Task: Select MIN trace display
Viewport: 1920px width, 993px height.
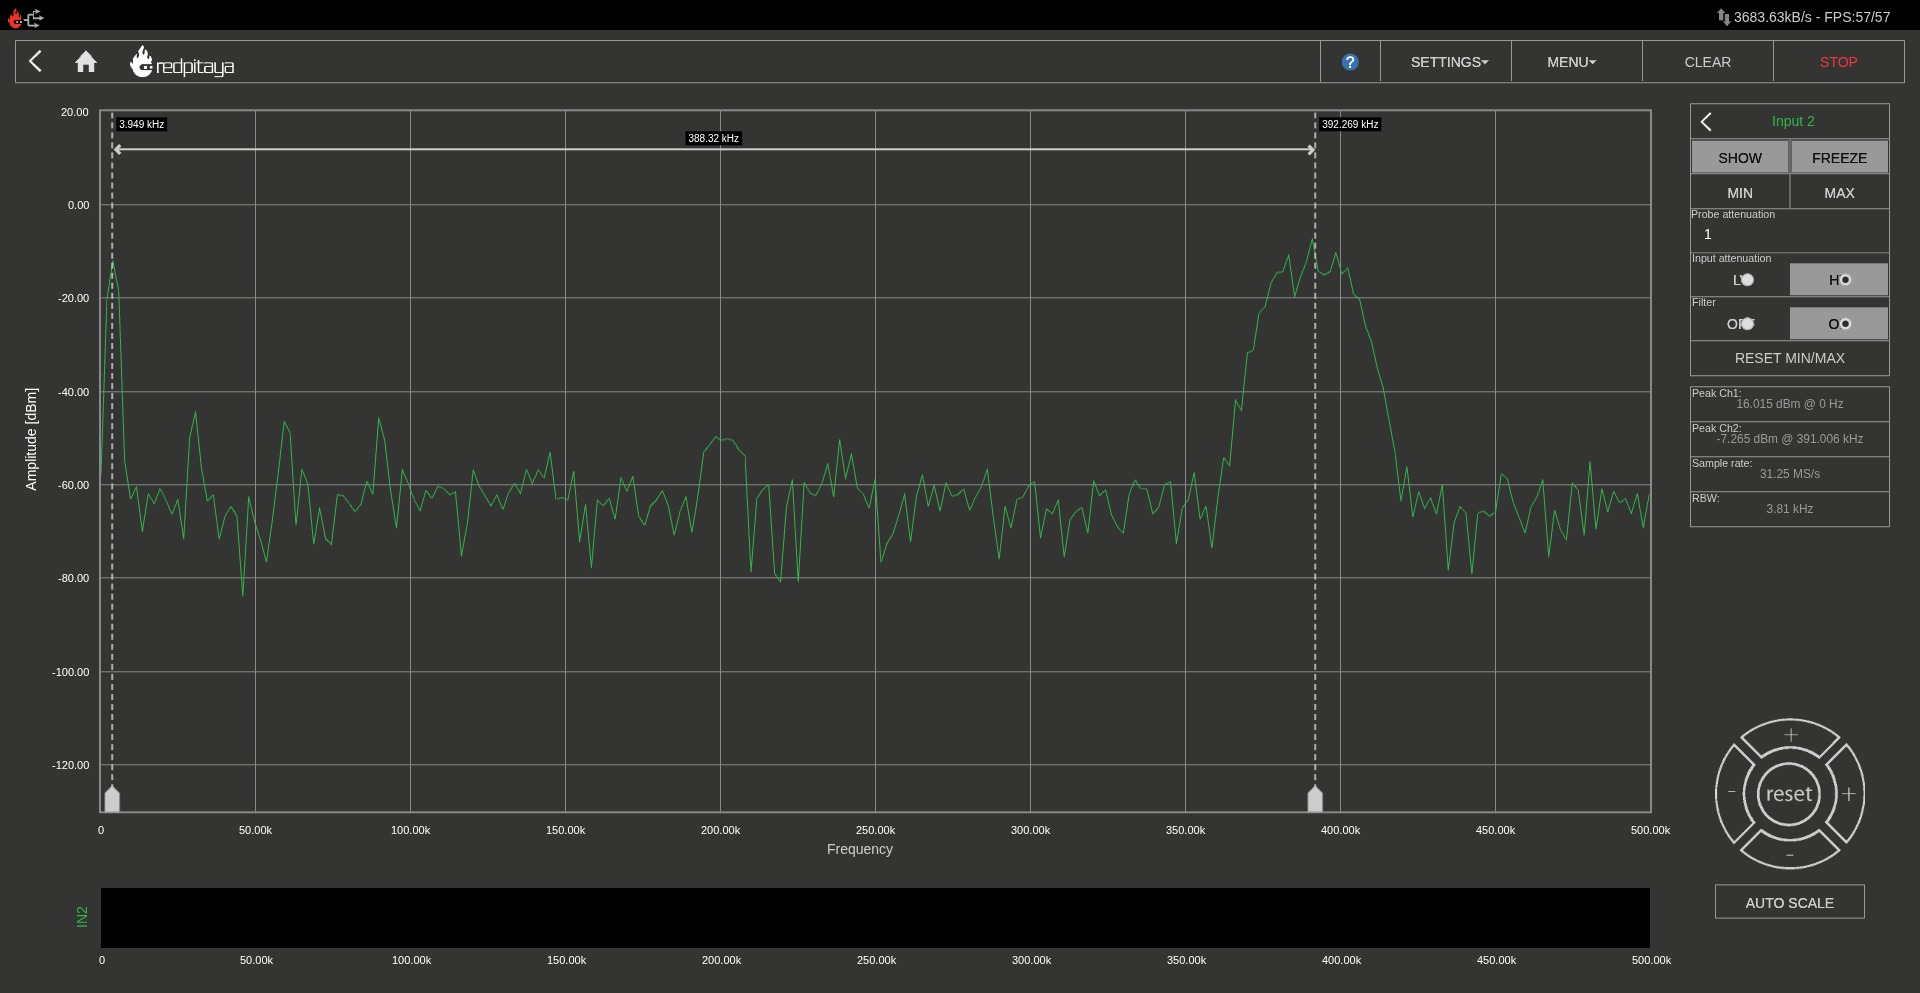Action: click(1739, 192)
